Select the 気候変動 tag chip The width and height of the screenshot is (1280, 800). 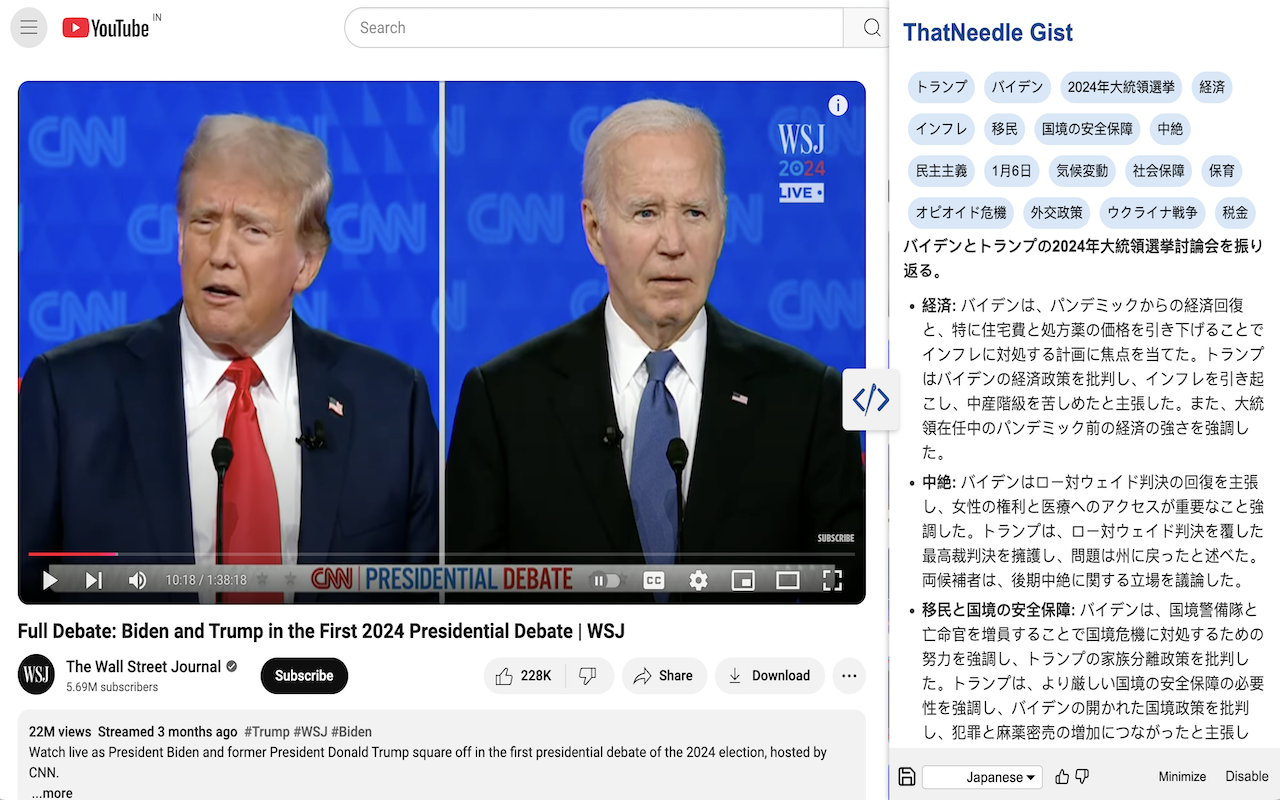(x=1082, y=171)
